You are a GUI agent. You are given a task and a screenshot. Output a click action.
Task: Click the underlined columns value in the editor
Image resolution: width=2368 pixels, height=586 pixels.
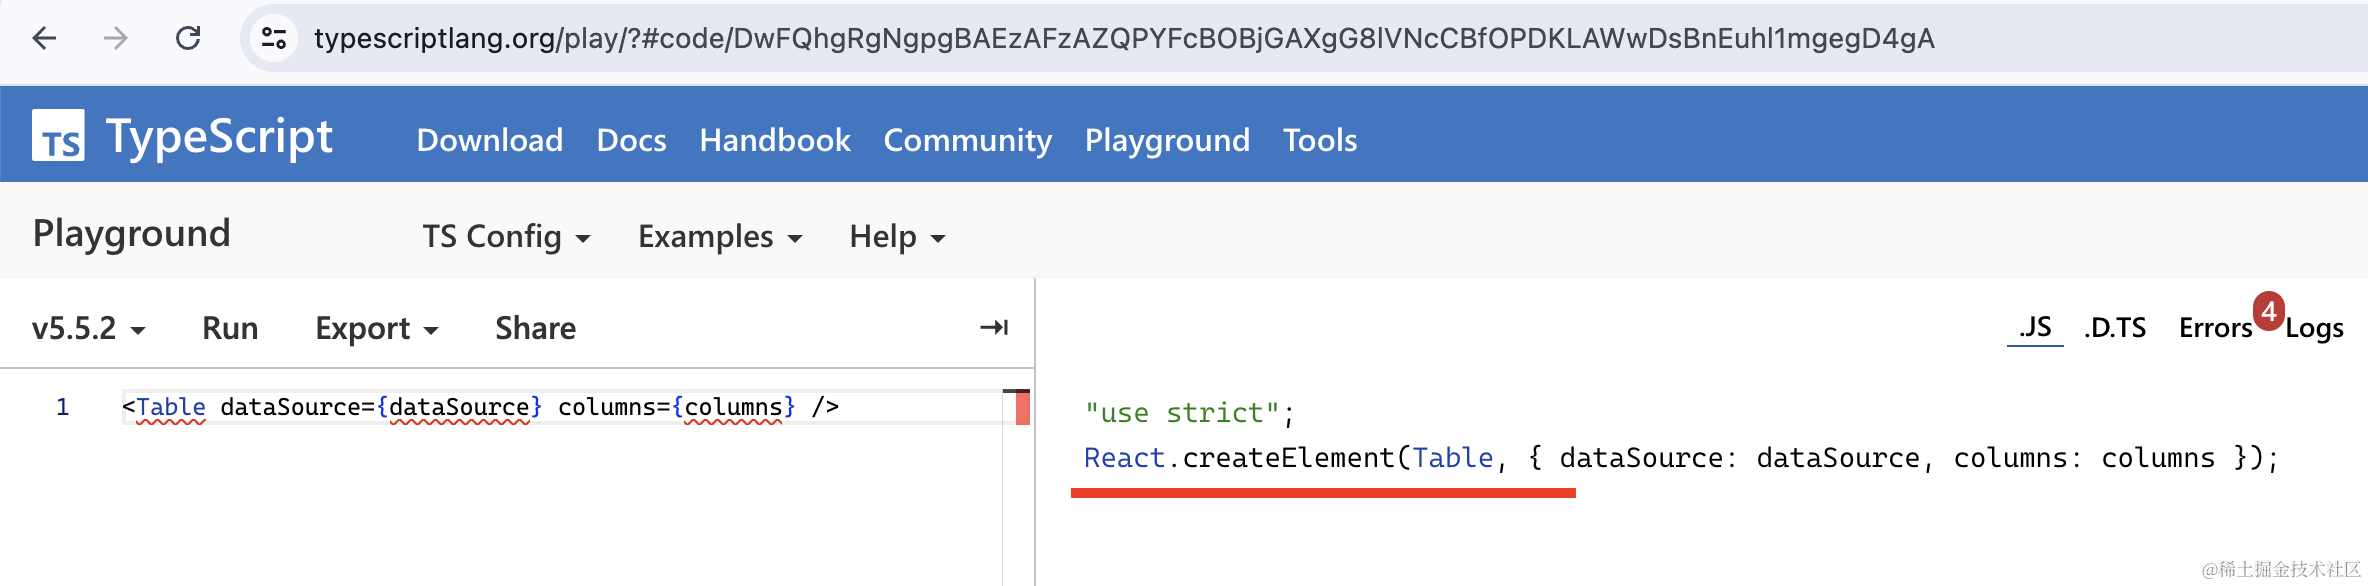coord(733,407)
